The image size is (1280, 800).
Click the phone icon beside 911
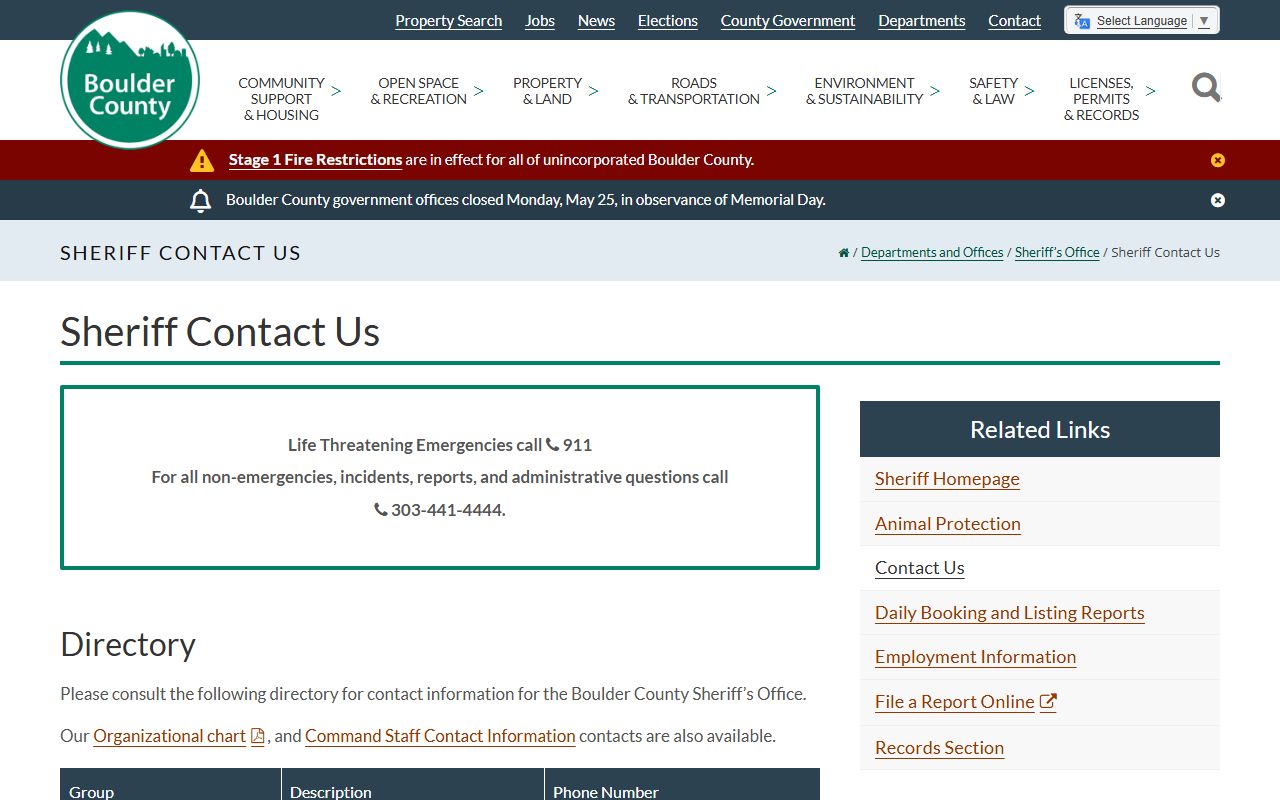pos(552,445)
